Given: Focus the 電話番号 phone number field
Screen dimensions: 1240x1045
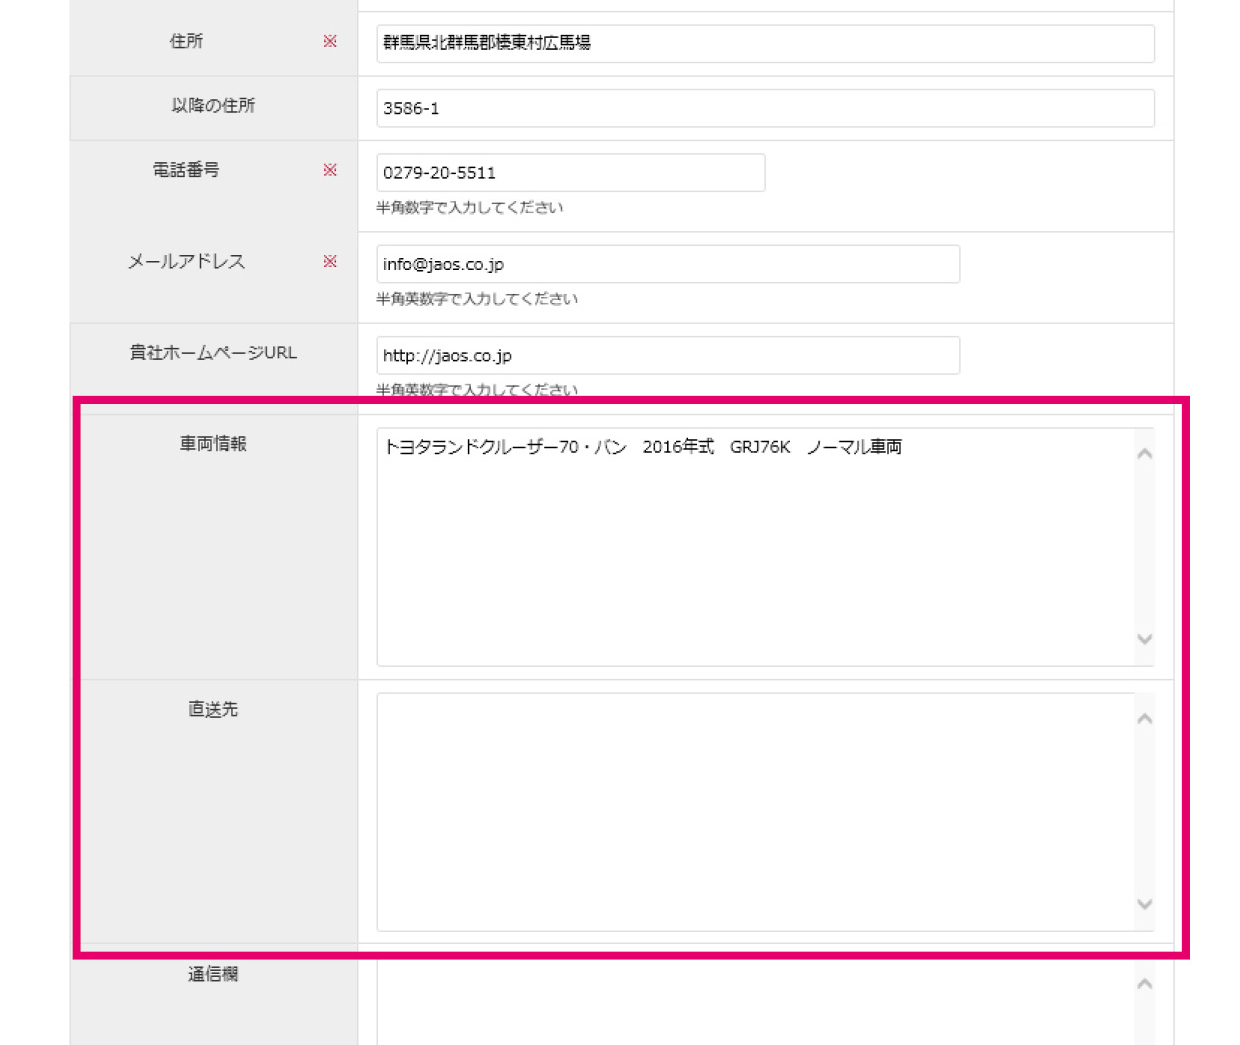Looking at the screenshot, I should point(570,172).
